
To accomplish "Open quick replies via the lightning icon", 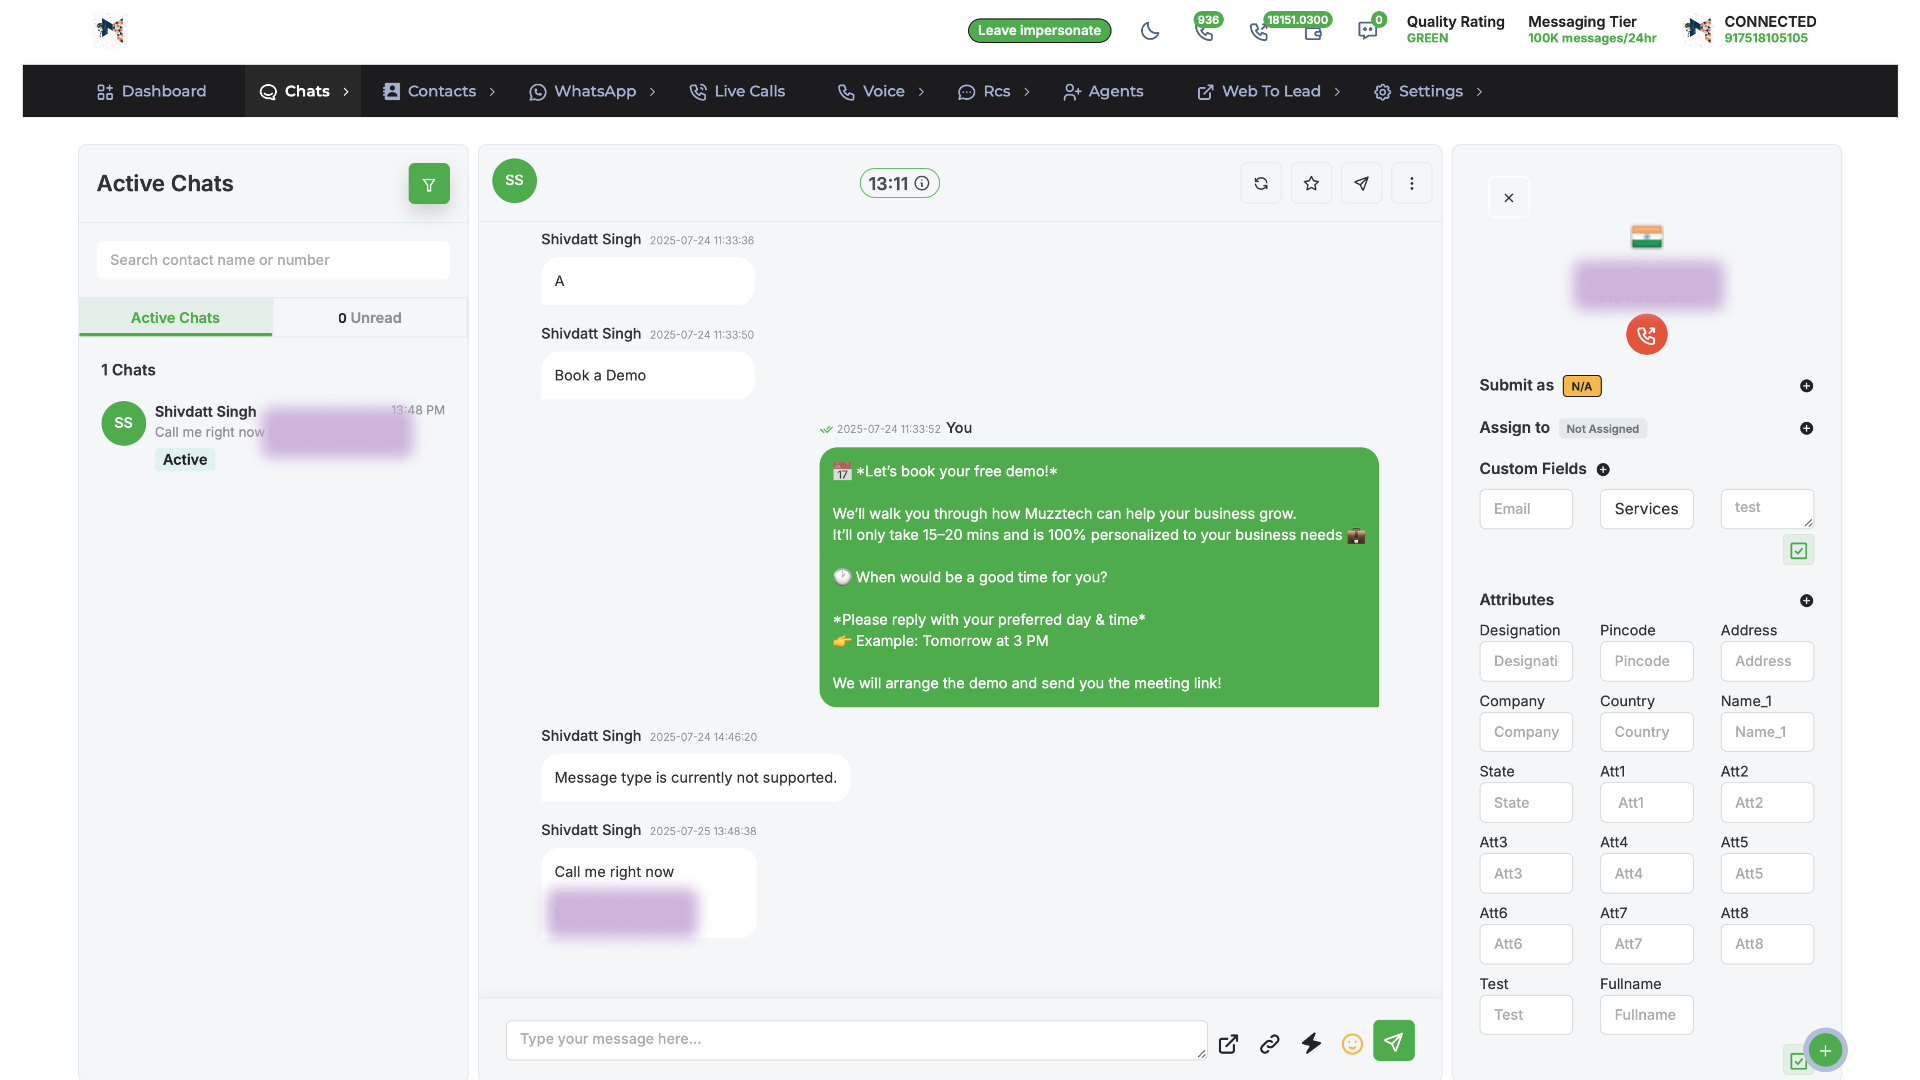I will point(1311,1043).
